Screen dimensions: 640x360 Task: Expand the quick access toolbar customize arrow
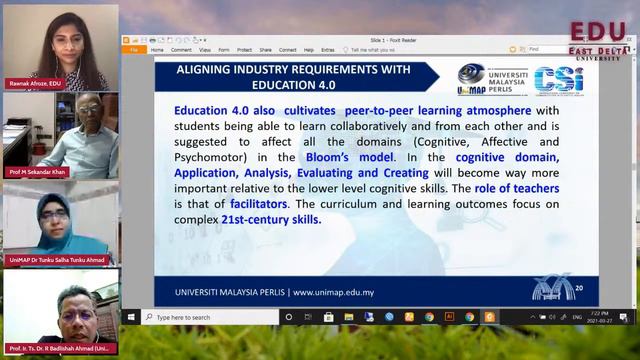[x=205, y=40]
